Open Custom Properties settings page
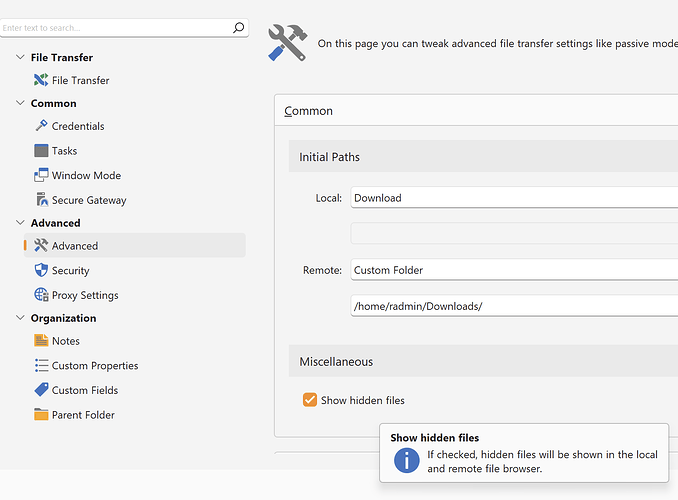The width and height of the screenshot is (678, 500). pyautogui.click(x=94, y=366)
